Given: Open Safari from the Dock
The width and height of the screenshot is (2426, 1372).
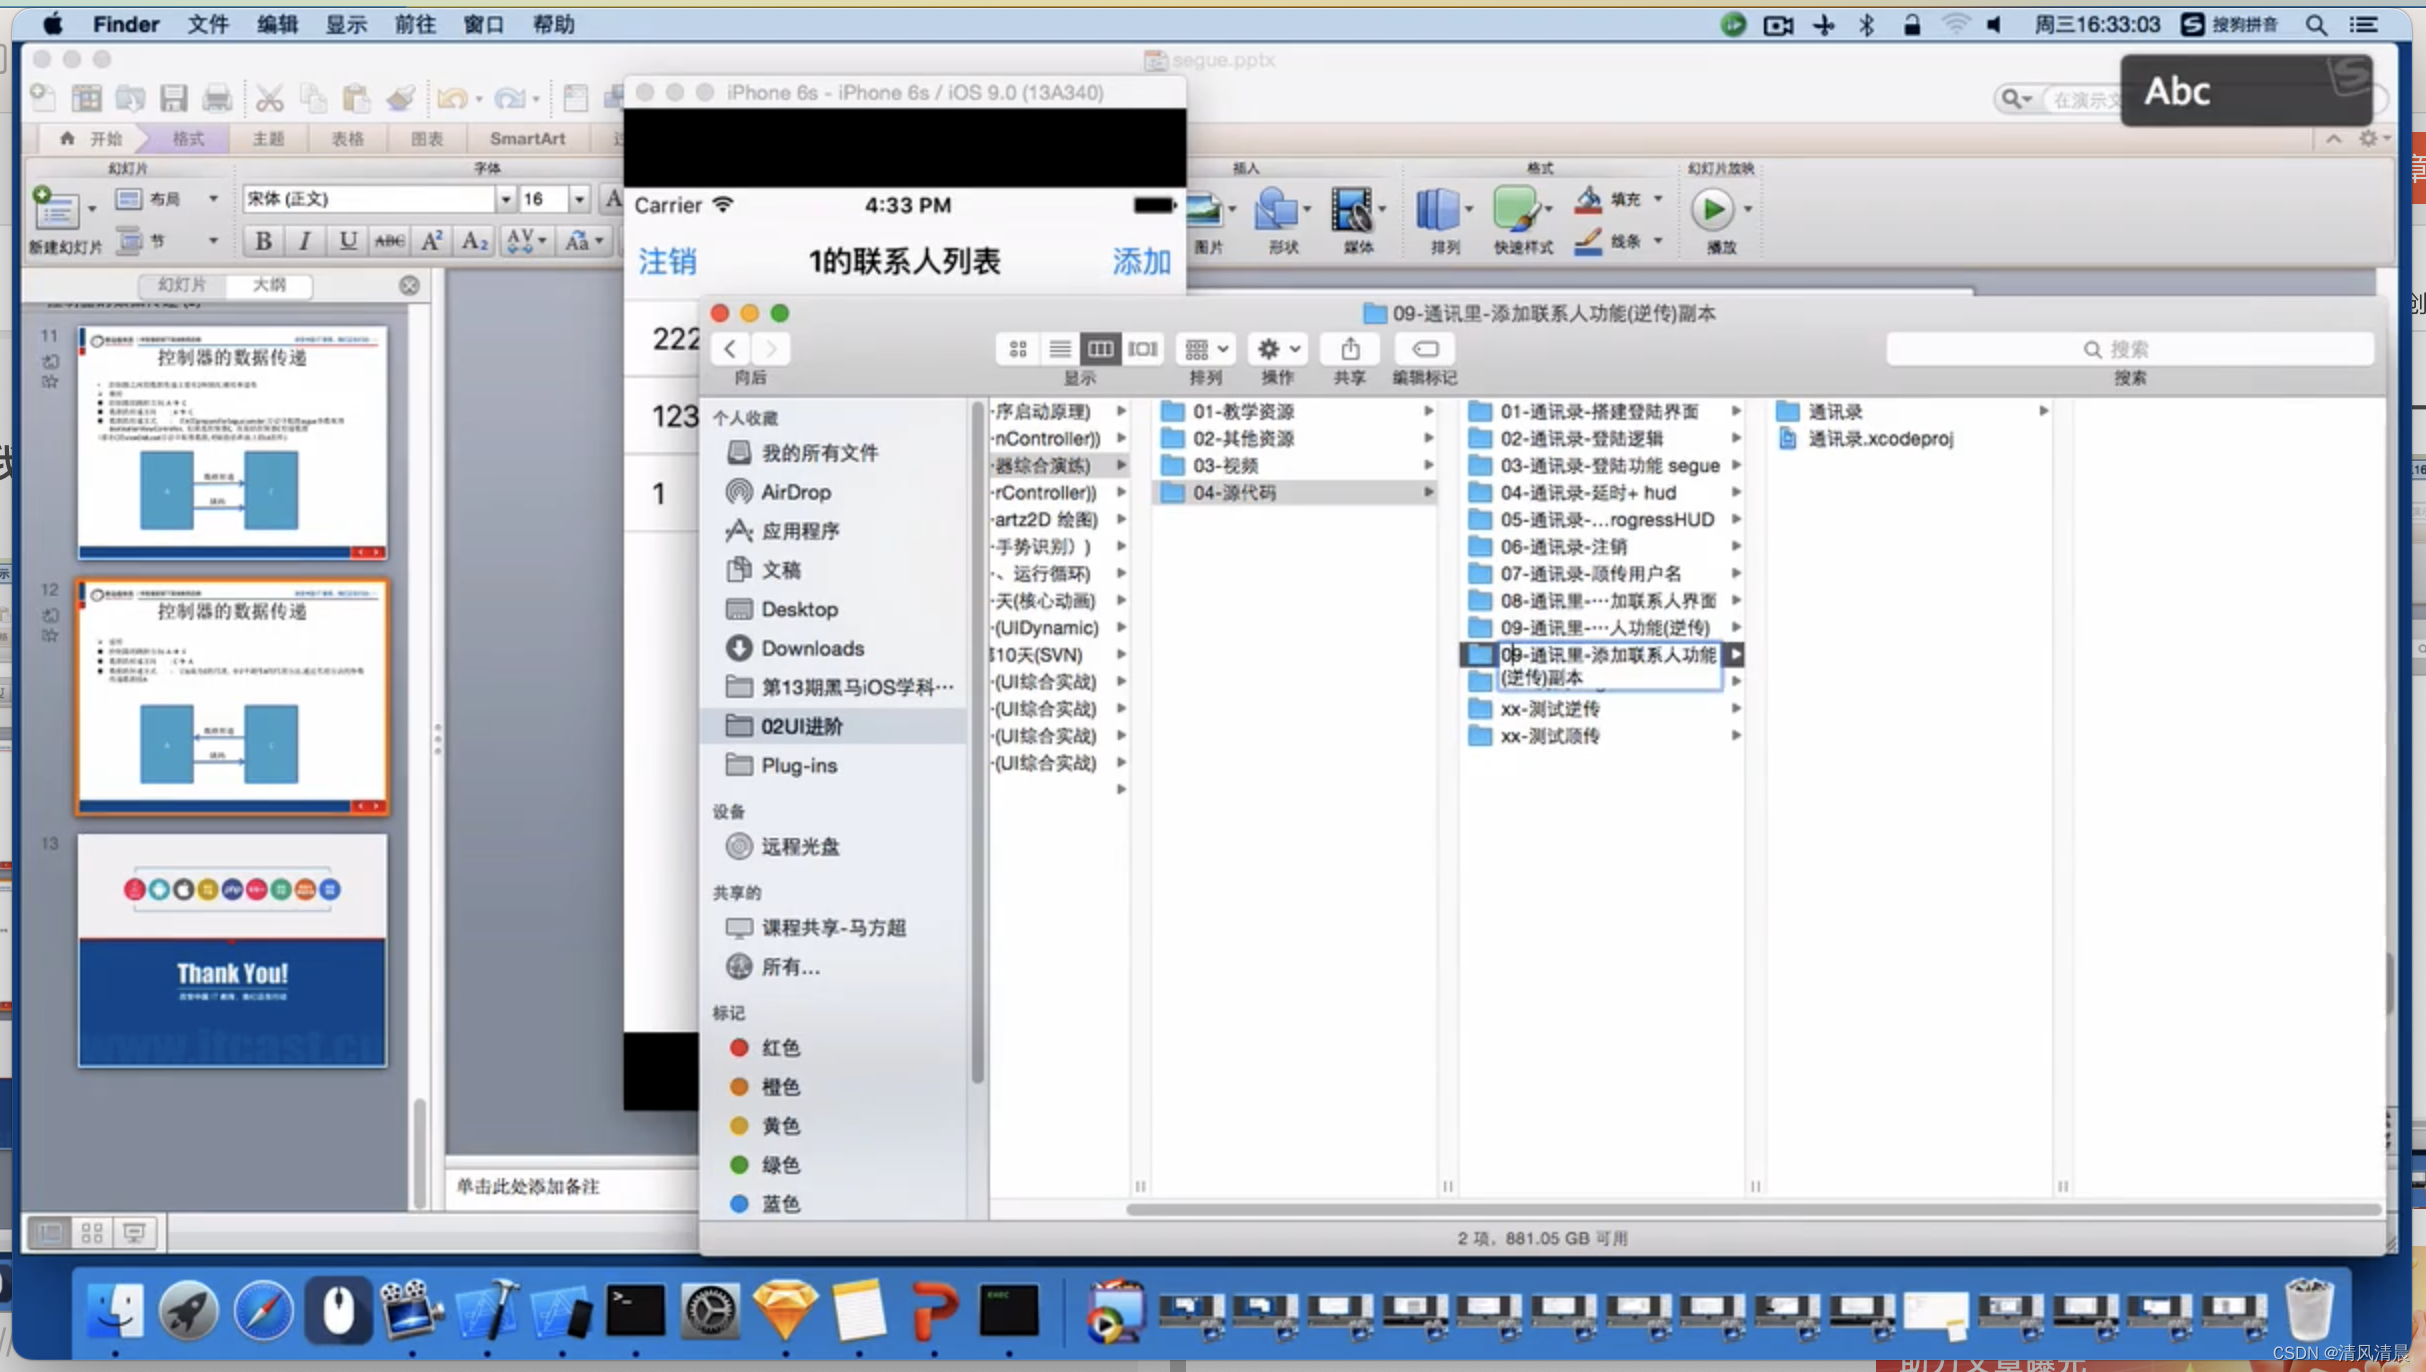Looking at the screenshot, I should pyautogui.click(x=263, y=1309).
